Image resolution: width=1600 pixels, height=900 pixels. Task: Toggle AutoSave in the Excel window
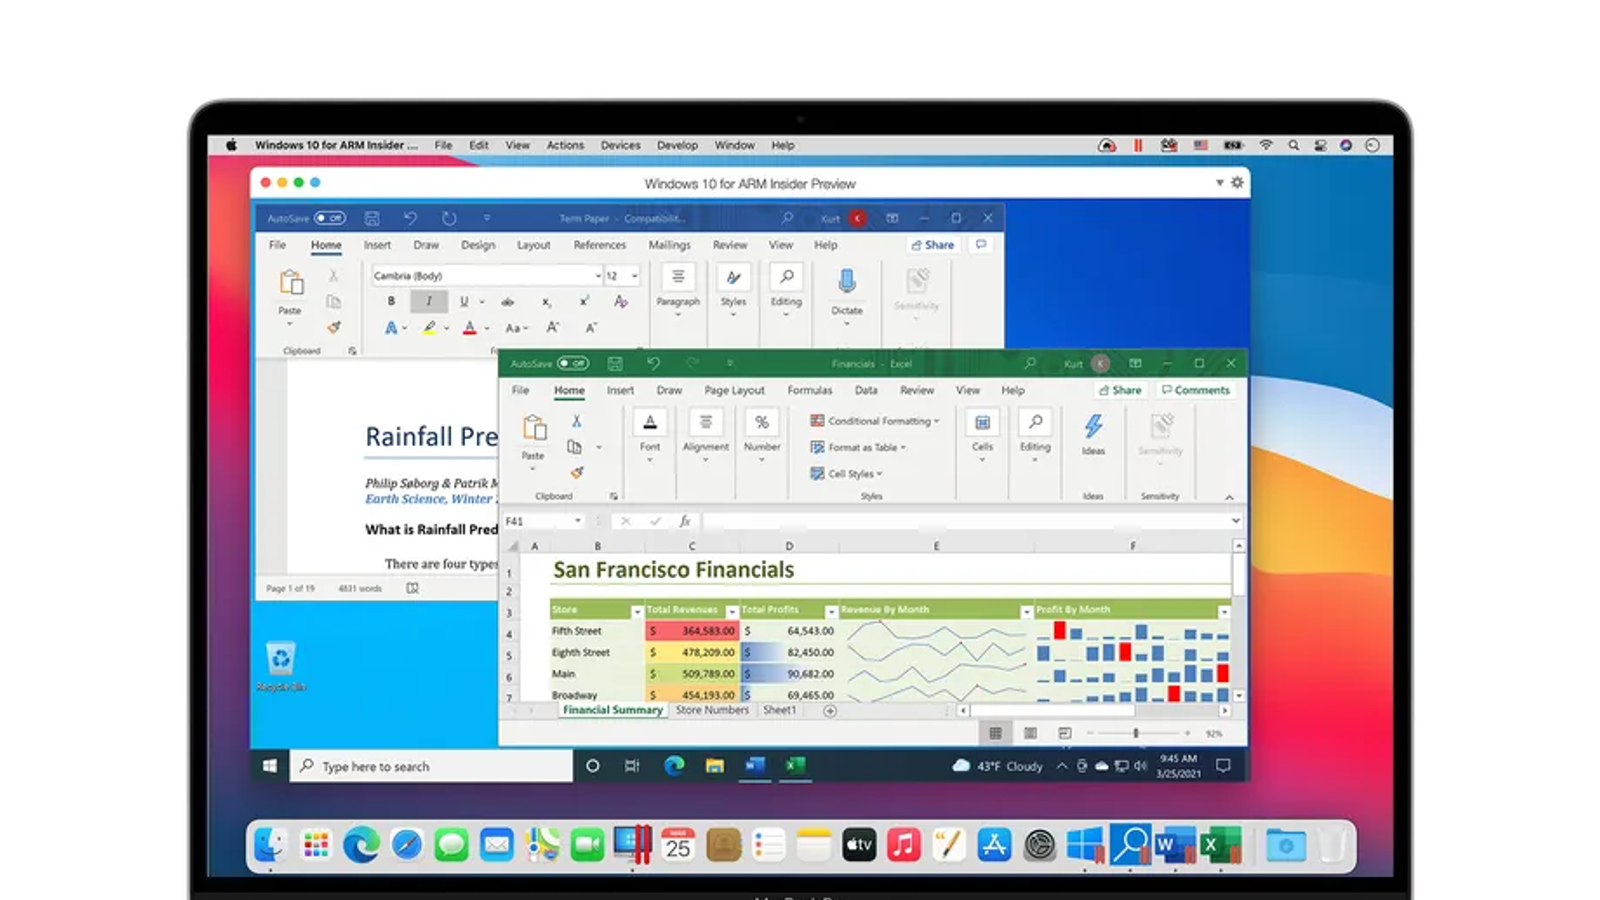574,363
